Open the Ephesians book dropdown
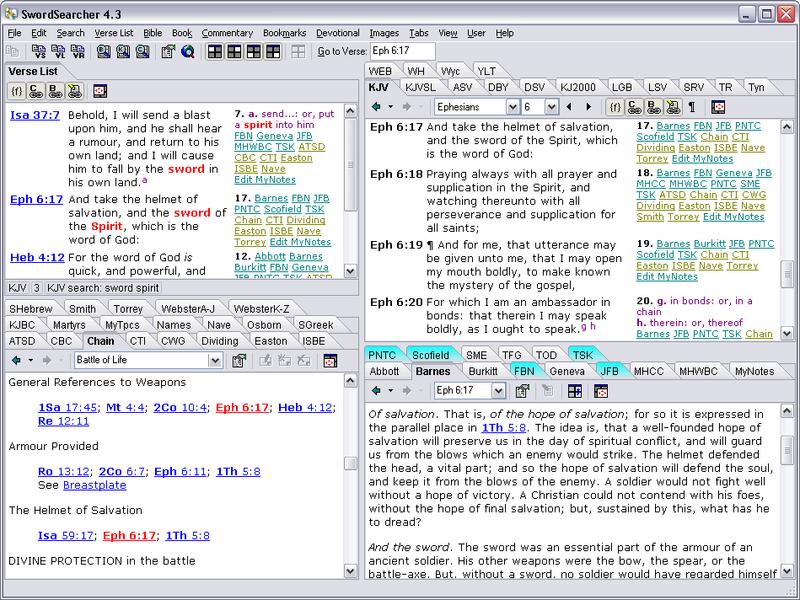 (513, 107)
